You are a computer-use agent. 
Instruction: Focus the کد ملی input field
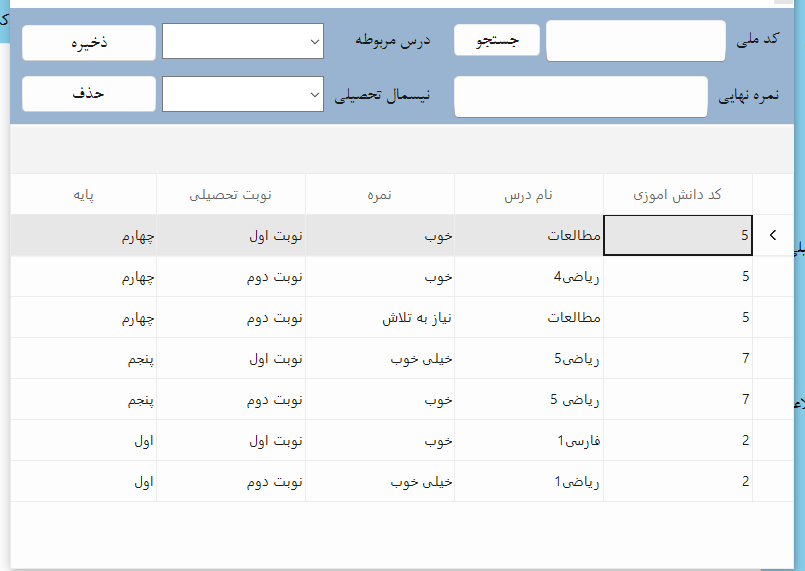tap(635, 41)
